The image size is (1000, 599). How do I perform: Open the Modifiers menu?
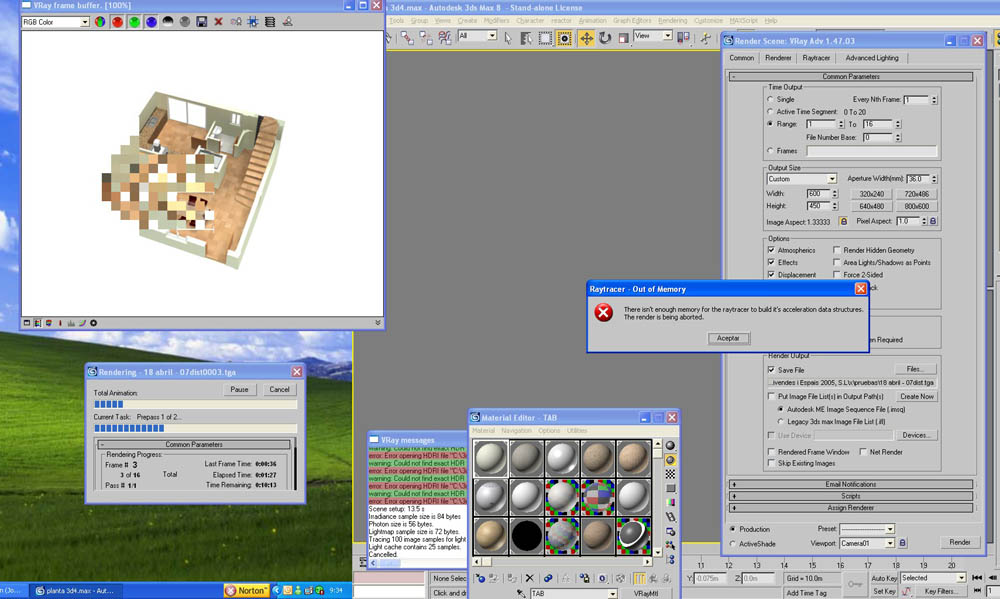[496, 20]
